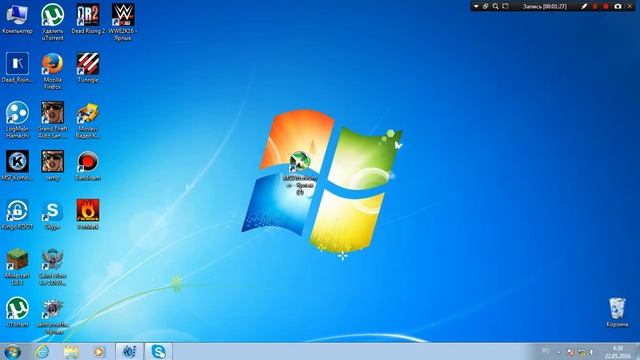Image resolution: width=640 pixels, height=360 pixels.
Task: Select the MSI Kombustor icon
Action: tap(17, 165)
